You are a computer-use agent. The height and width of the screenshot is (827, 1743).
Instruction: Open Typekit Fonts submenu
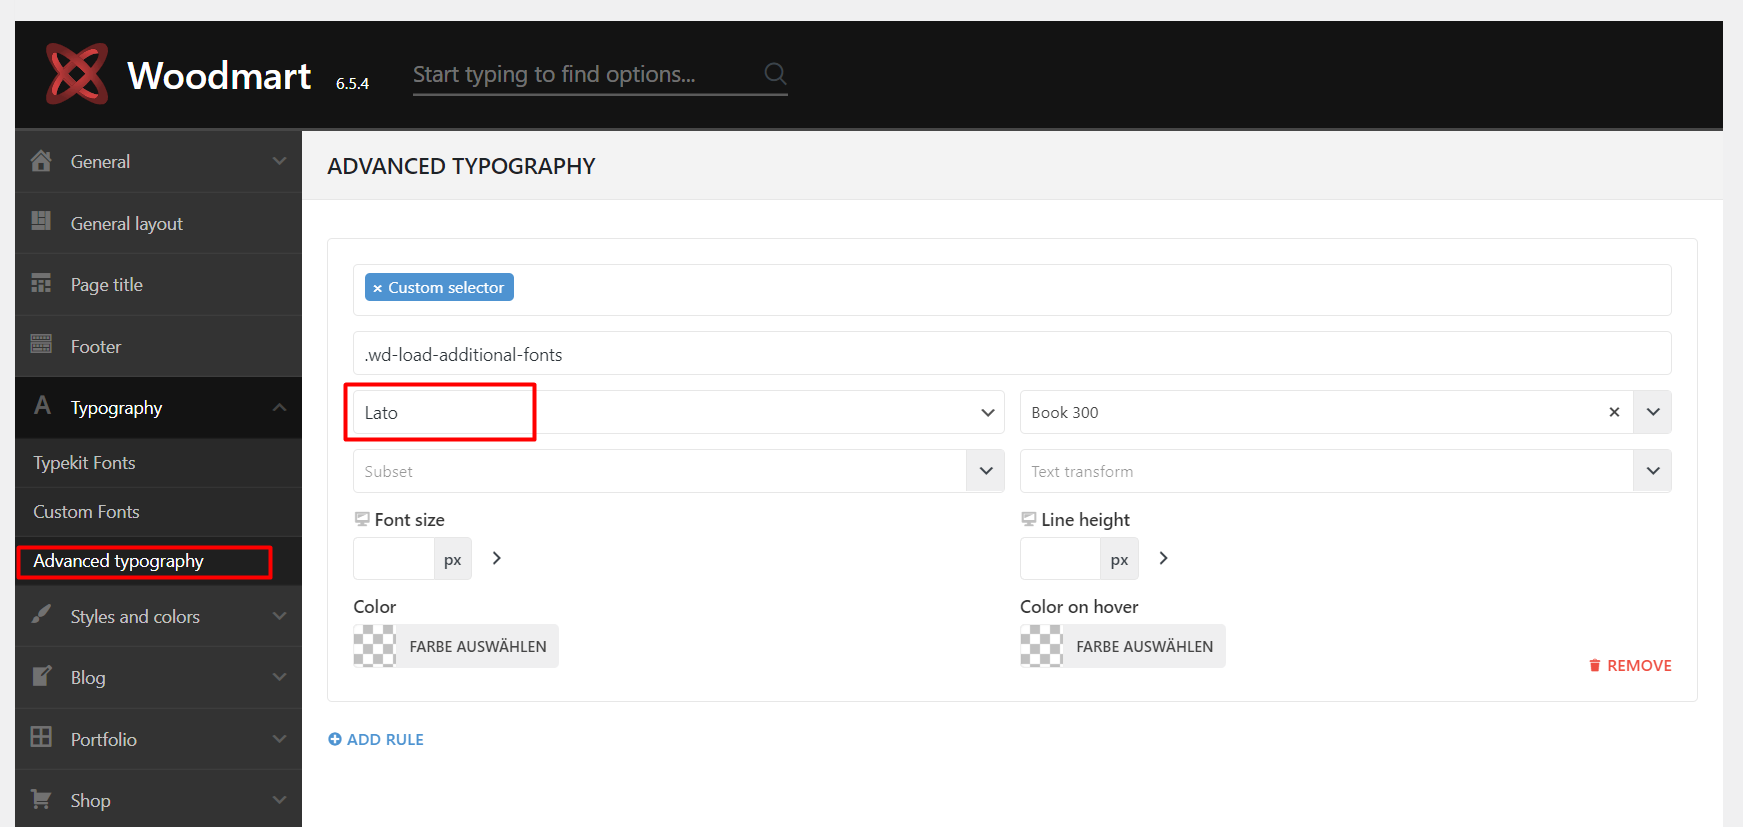pos(158,463)
